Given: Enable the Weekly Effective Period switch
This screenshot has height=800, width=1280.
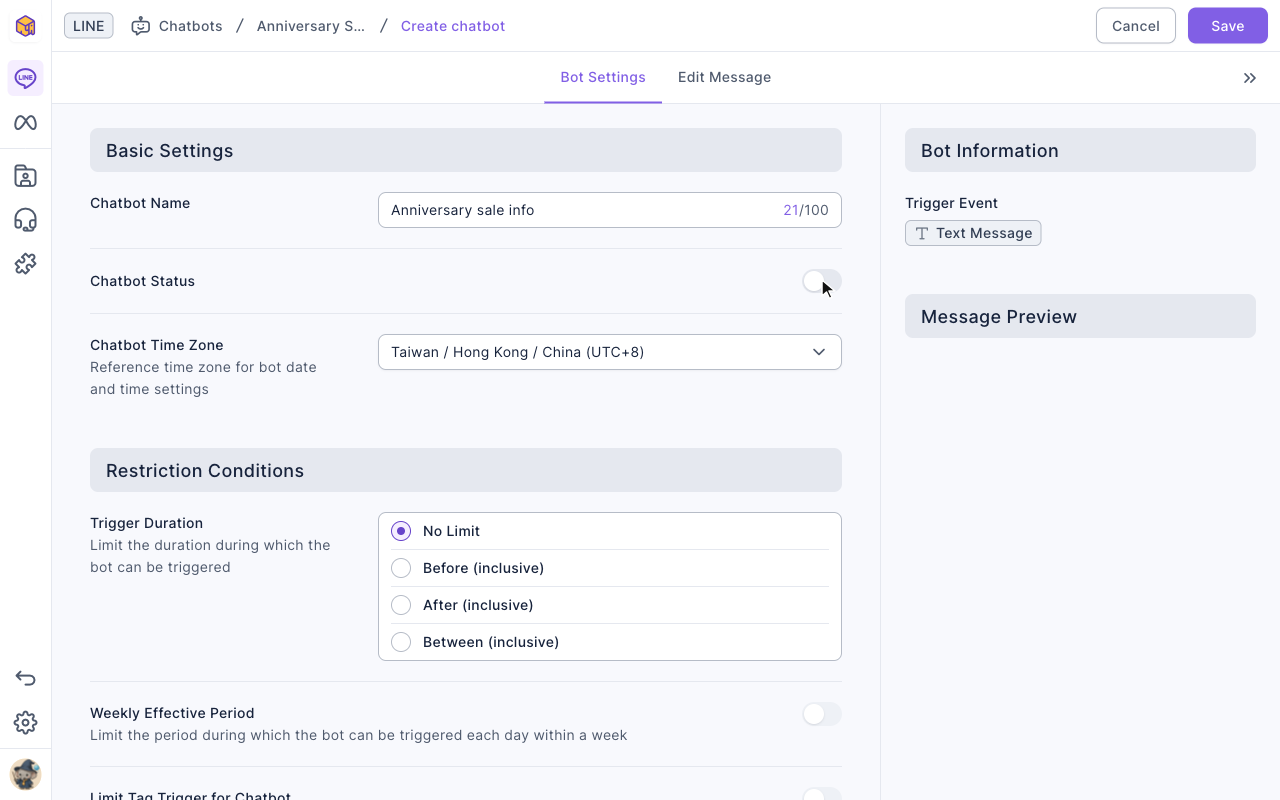Looking at the screenshot, I should [x=822, y=714].
